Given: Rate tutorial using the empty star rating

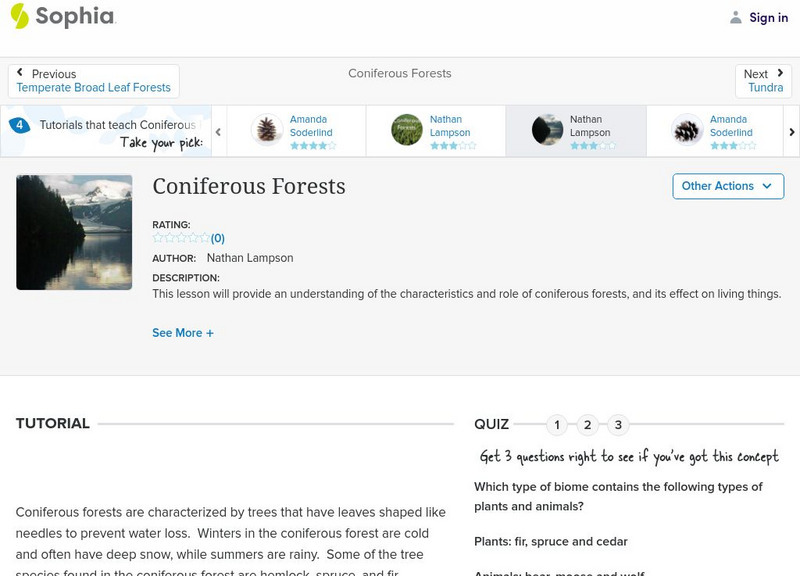Looking at the screenshot, I should coord(181,238).
